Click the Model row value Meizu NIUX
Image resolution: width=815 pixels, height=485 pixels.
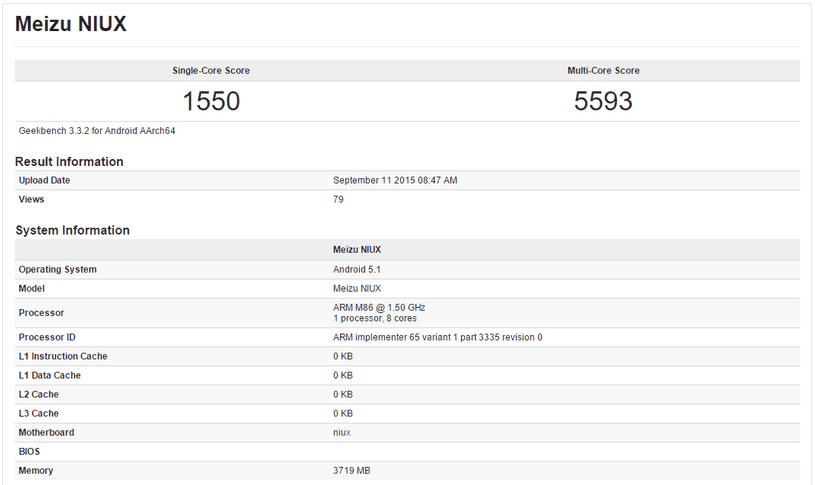click(x=357, y=289)
